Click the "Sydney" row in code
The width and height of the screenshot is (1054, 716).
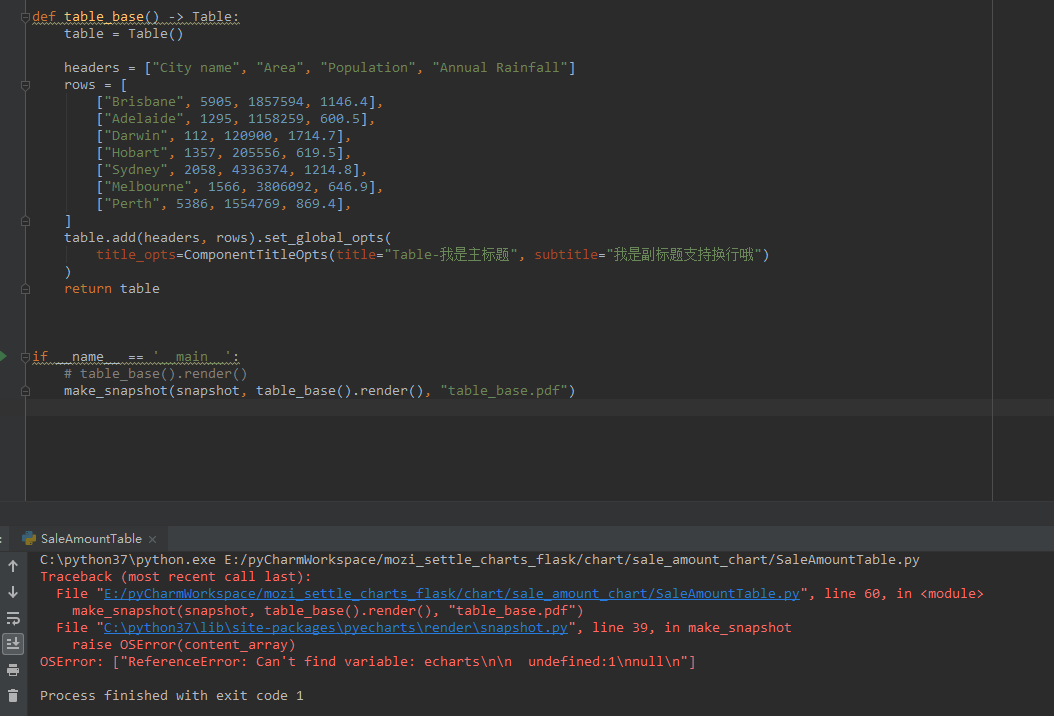(231, 169)
